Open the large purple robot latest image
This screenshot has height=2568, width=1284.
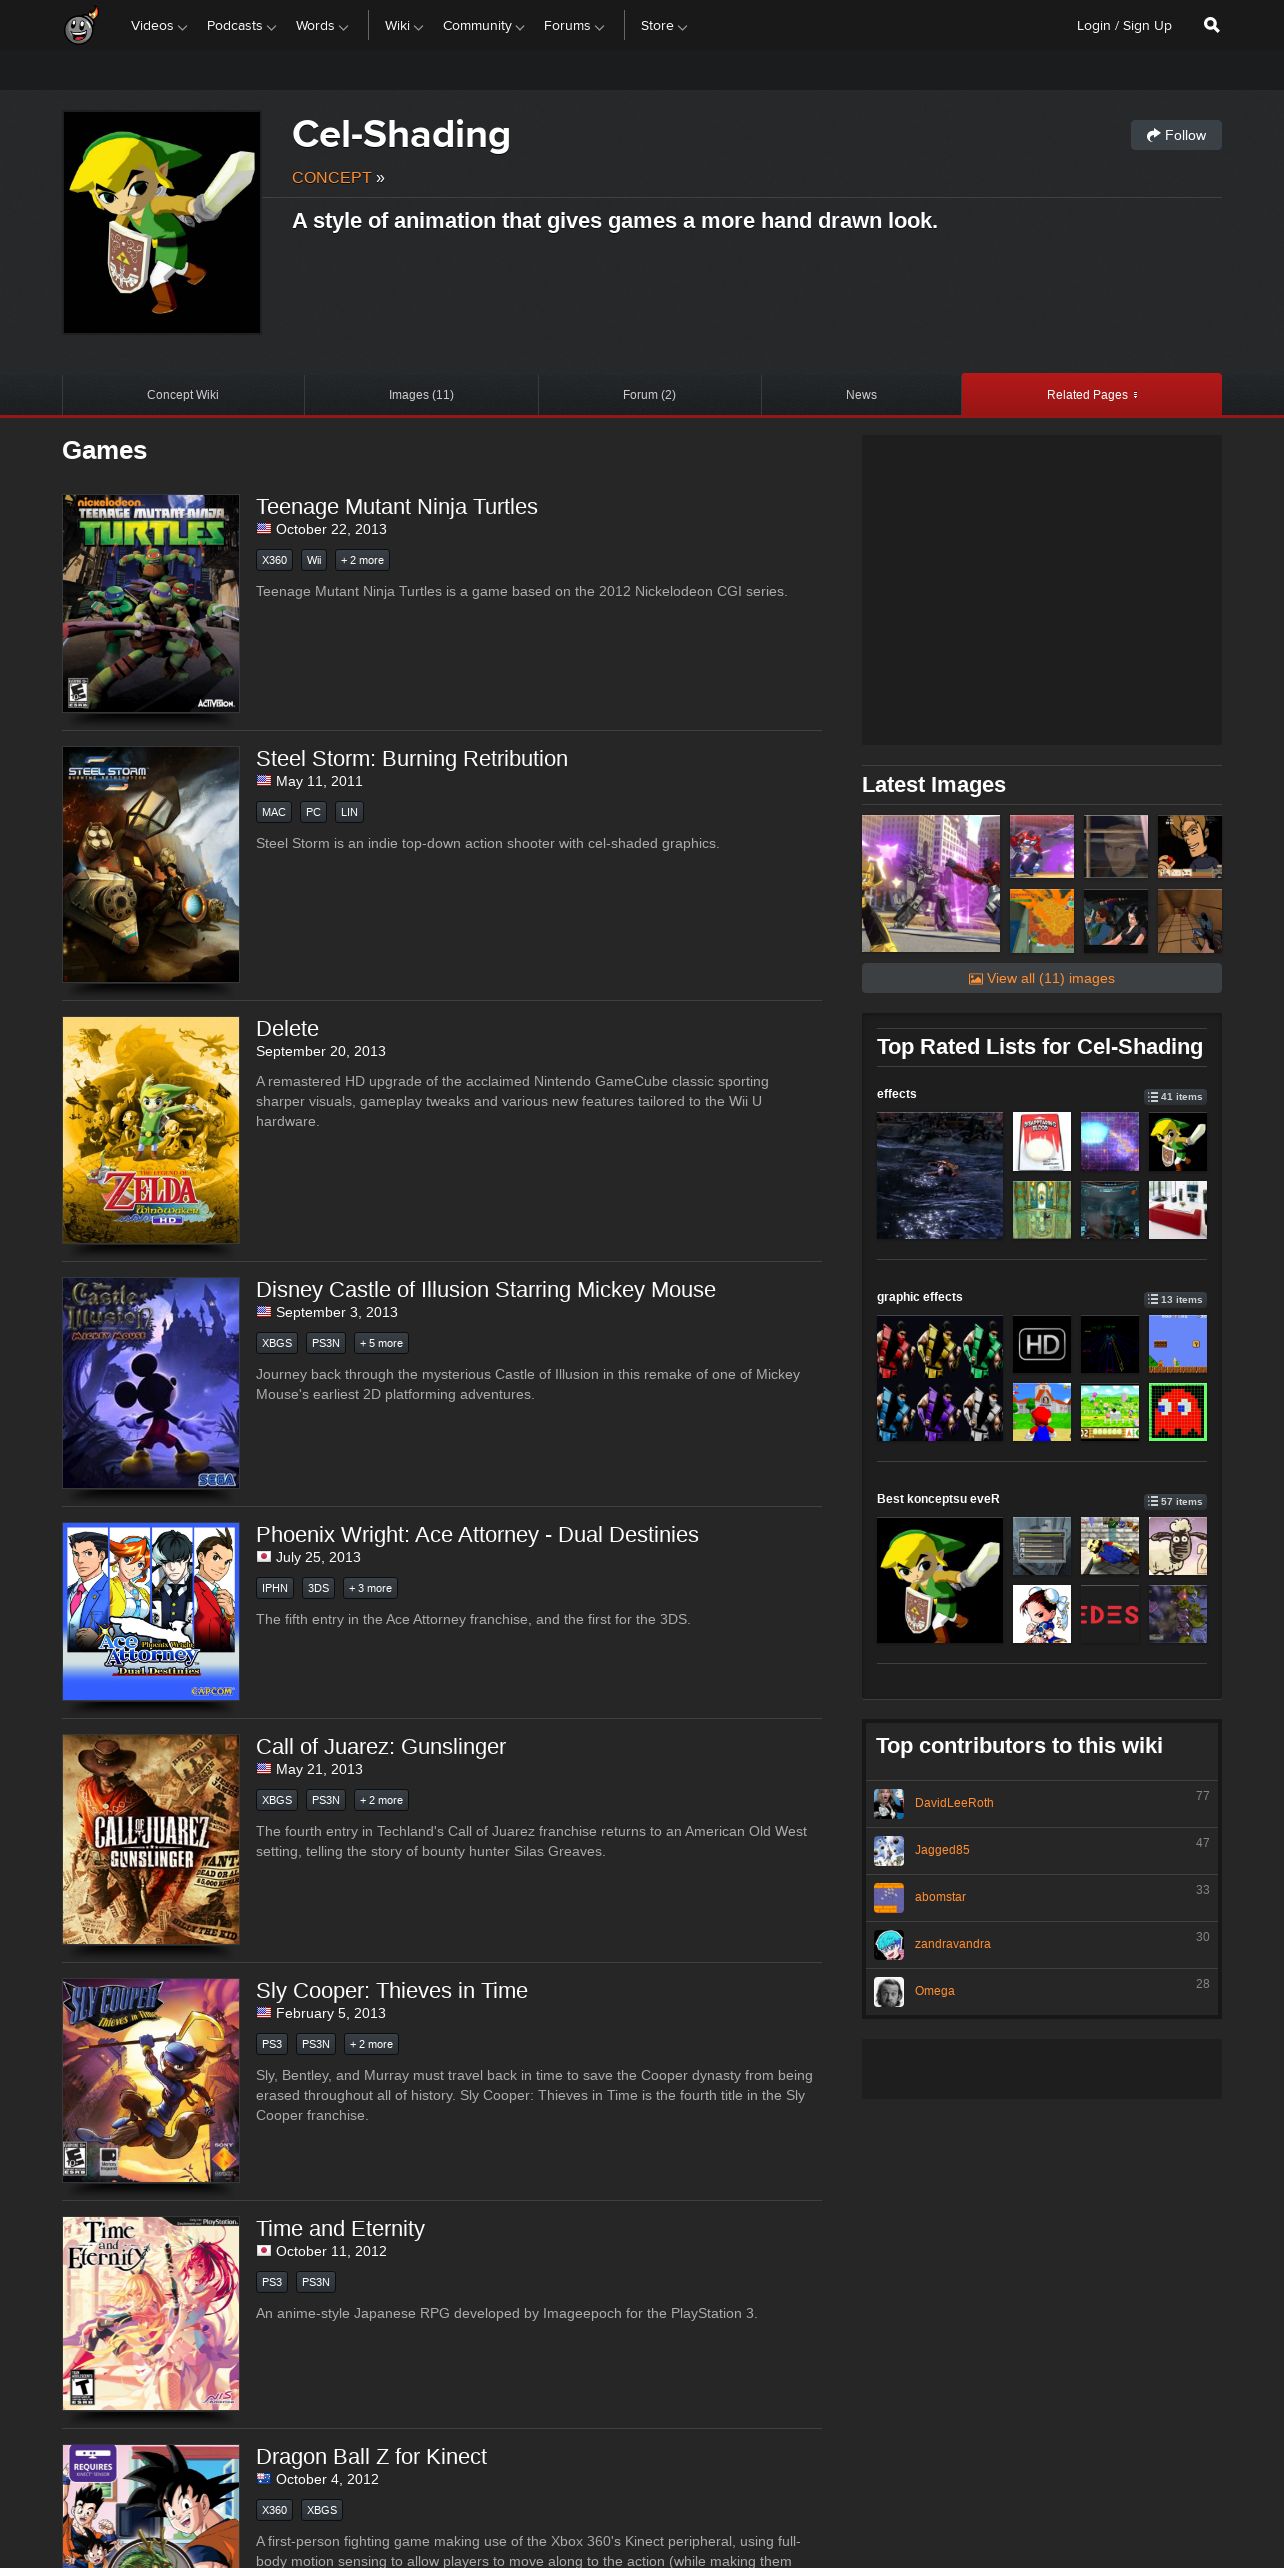tap(931, 883)
